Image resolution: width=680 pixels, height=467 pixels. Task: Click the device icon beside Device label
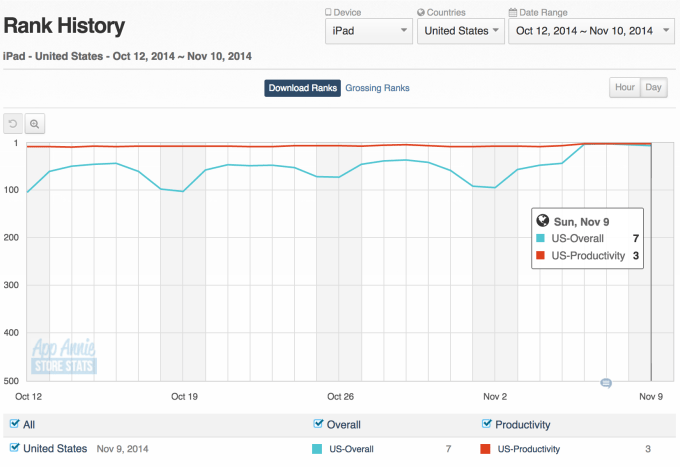328,12
